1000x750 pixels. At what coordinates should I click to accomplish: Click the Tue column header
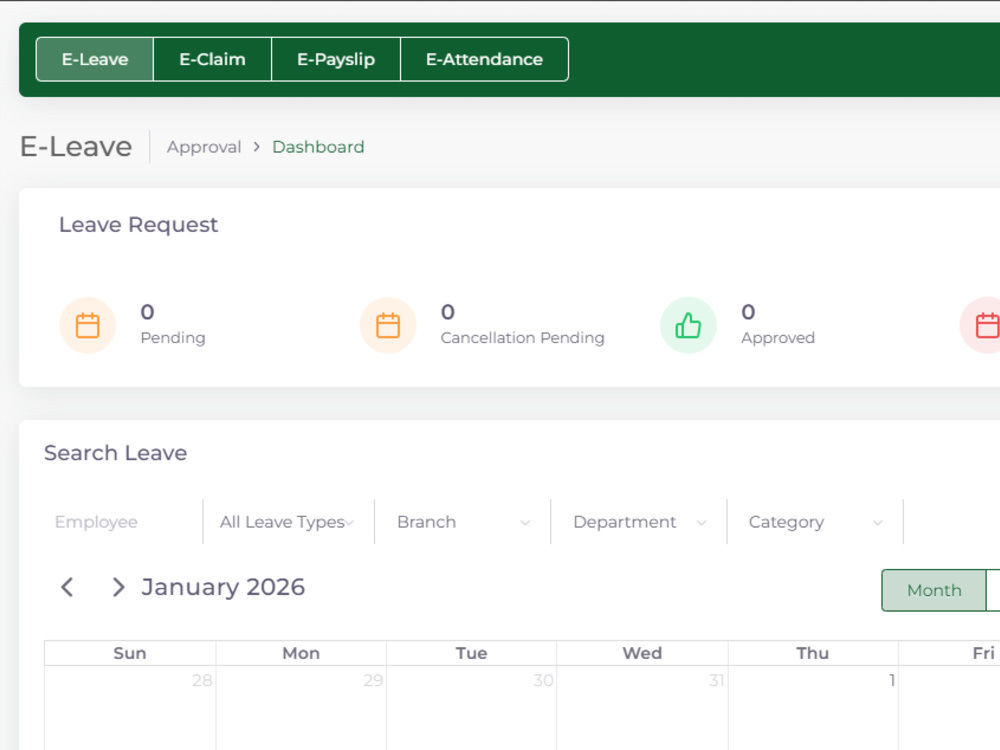(471, 653)
